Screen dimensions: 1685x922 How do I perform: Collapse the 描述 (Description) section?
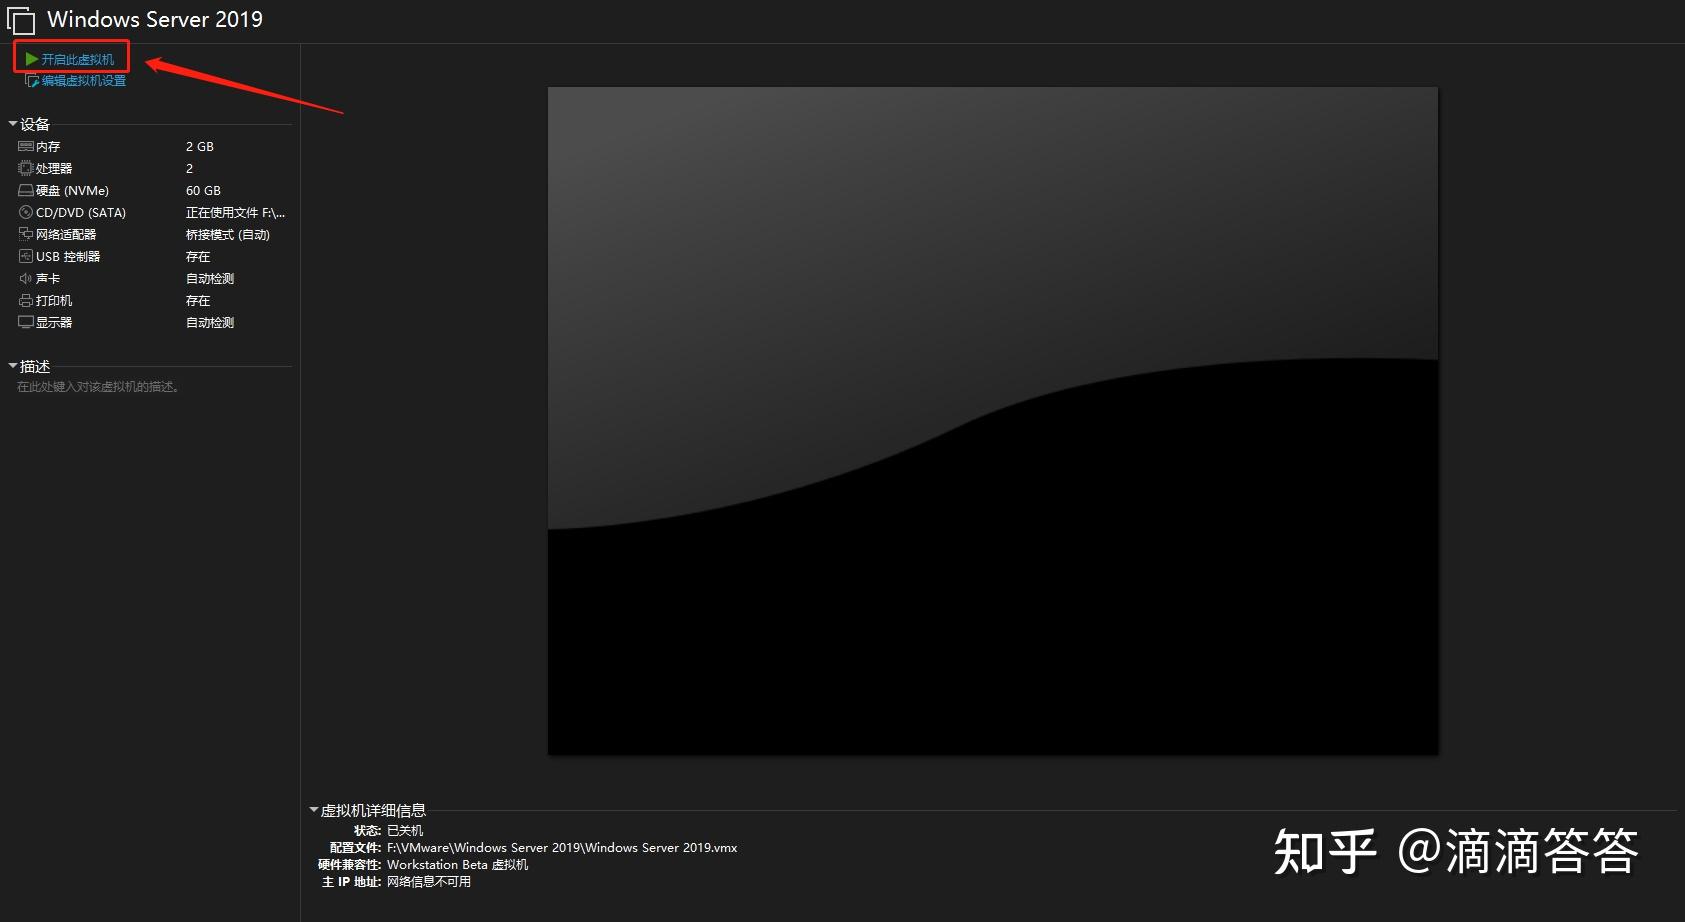13,366
